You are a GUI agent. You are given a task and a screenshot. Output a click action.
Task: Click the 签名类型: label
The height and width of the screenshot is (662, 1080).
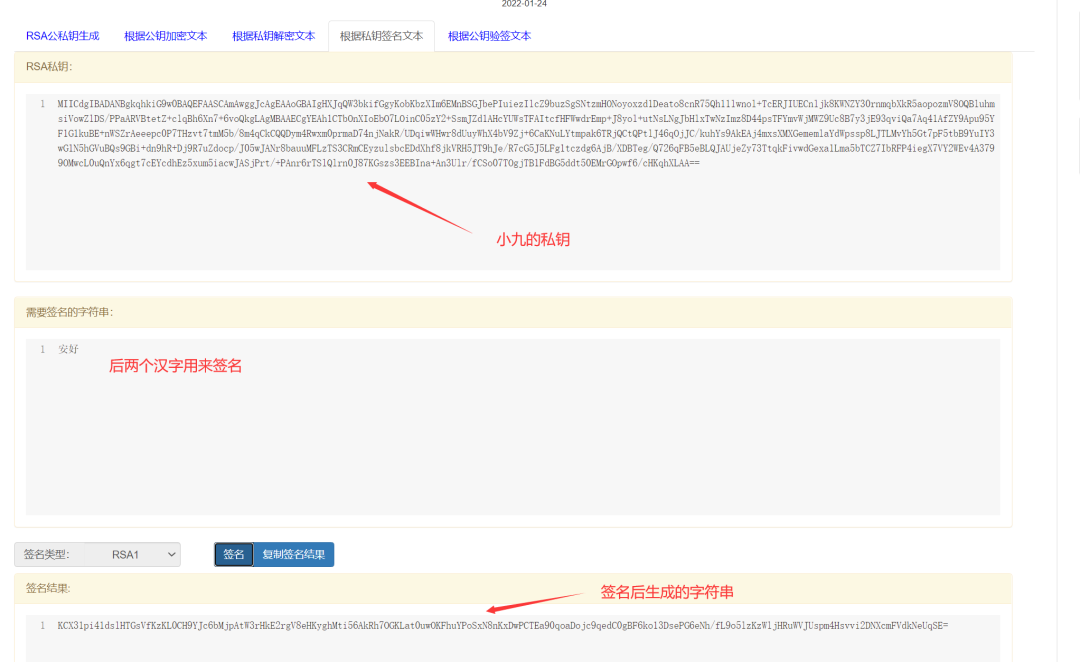tap(46, 555)
